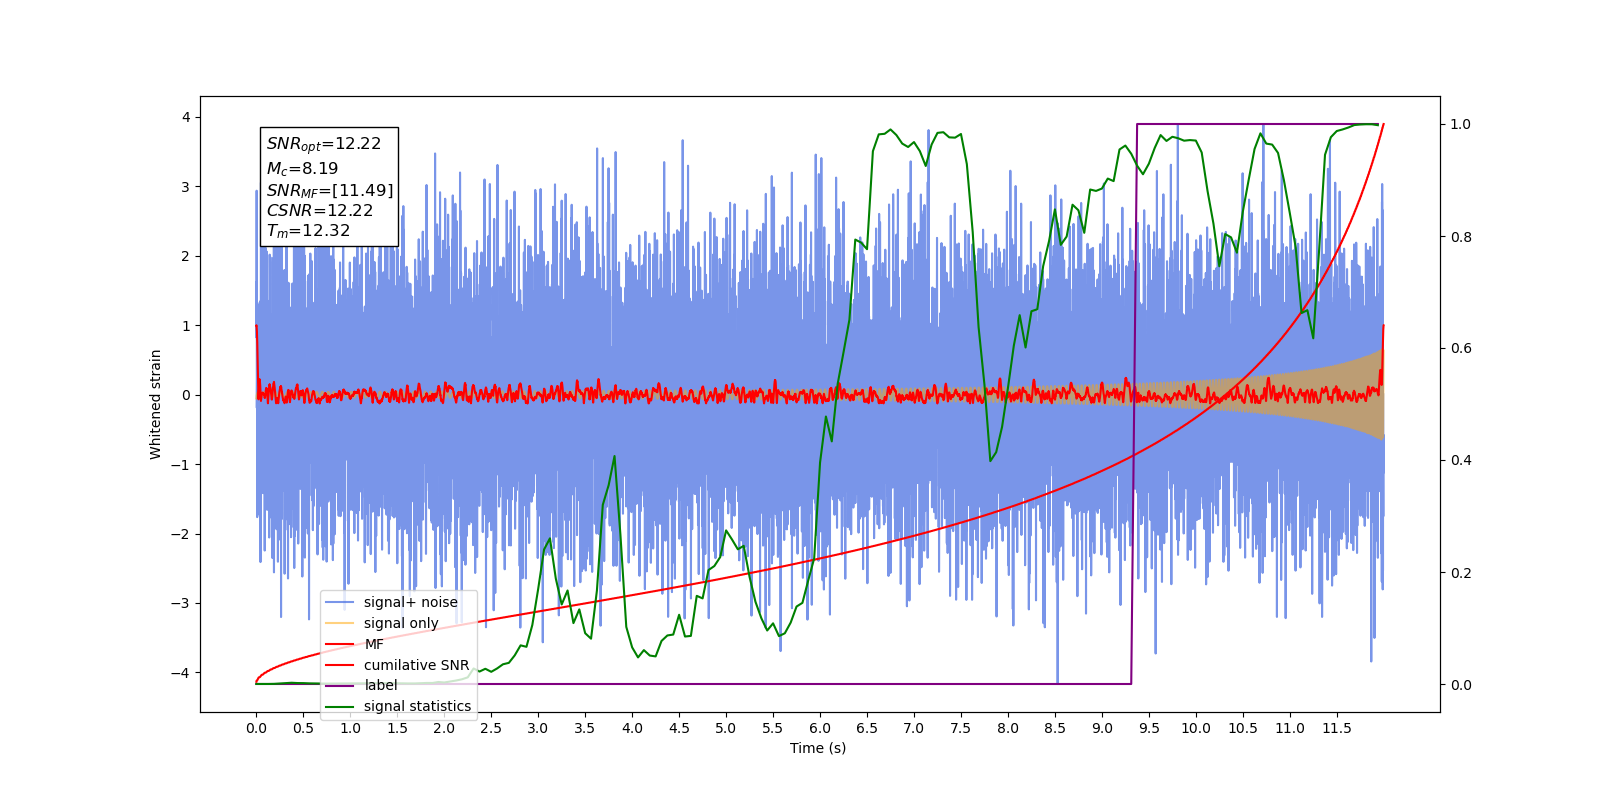Click right y-axis tick label 0.2
This screenshot has width=1600, height=800.
tap(1461, 573)
